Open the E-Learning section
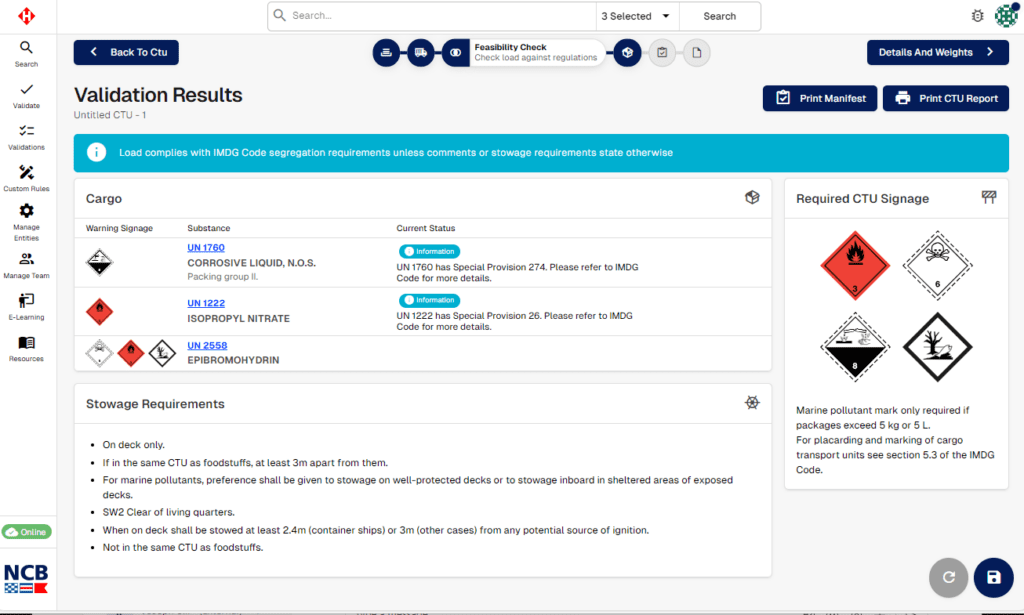 click(x=27, y=306)
